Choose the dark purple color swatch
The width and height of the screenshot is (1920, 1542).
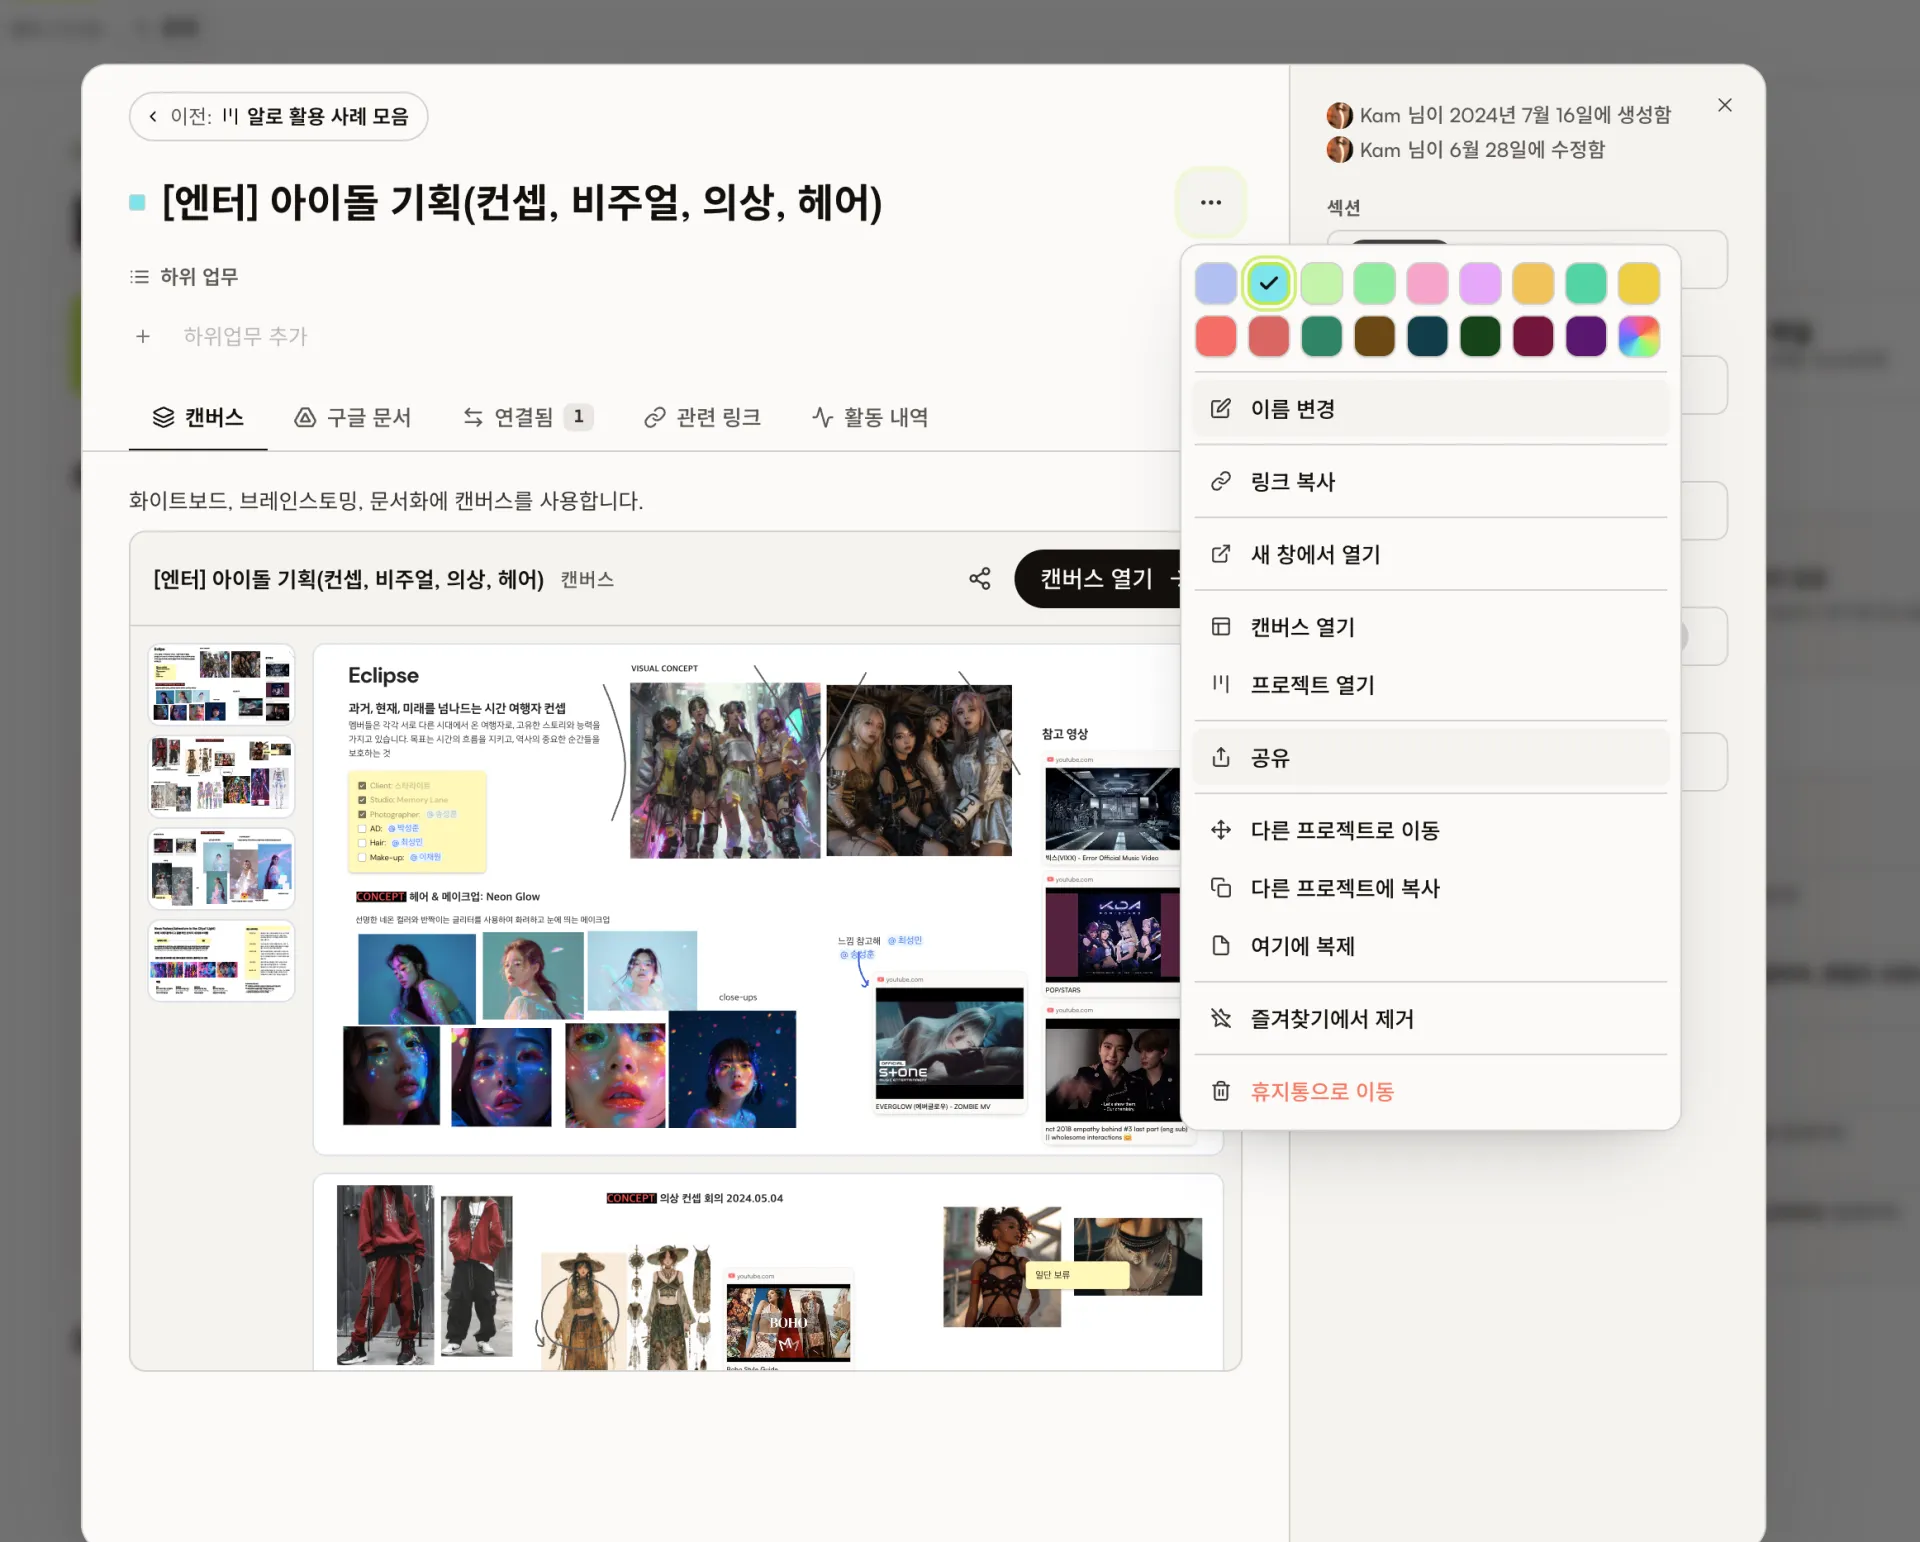pos(1585,336)
